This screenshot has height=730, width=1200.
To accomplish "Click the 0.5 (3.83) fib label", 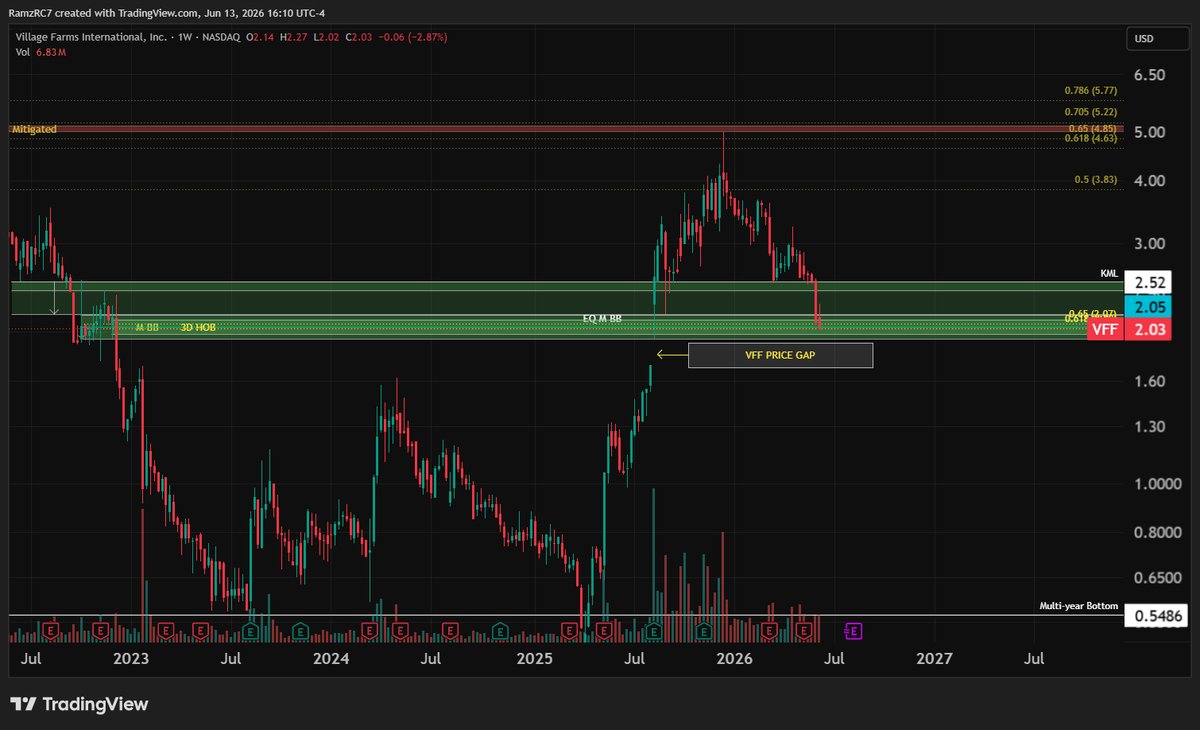I will coord(1096,179).
